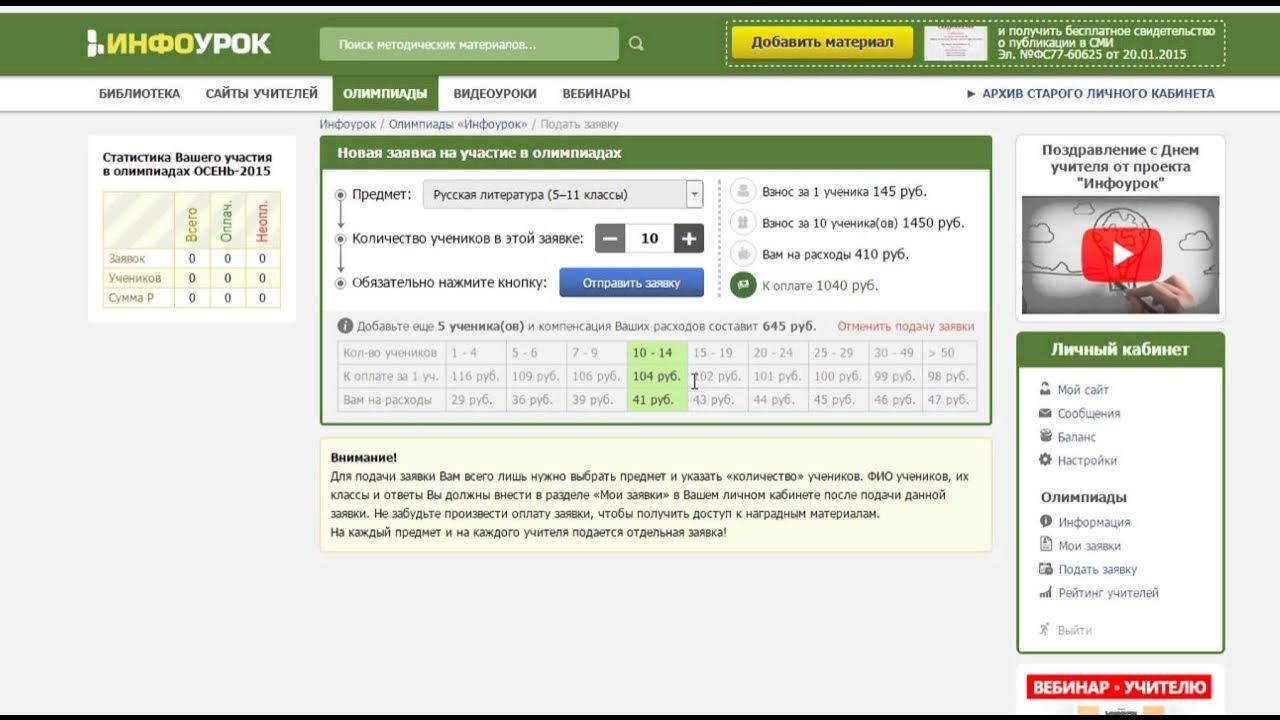
Task: Click the Добавить материал button
Action: point(822,43)
